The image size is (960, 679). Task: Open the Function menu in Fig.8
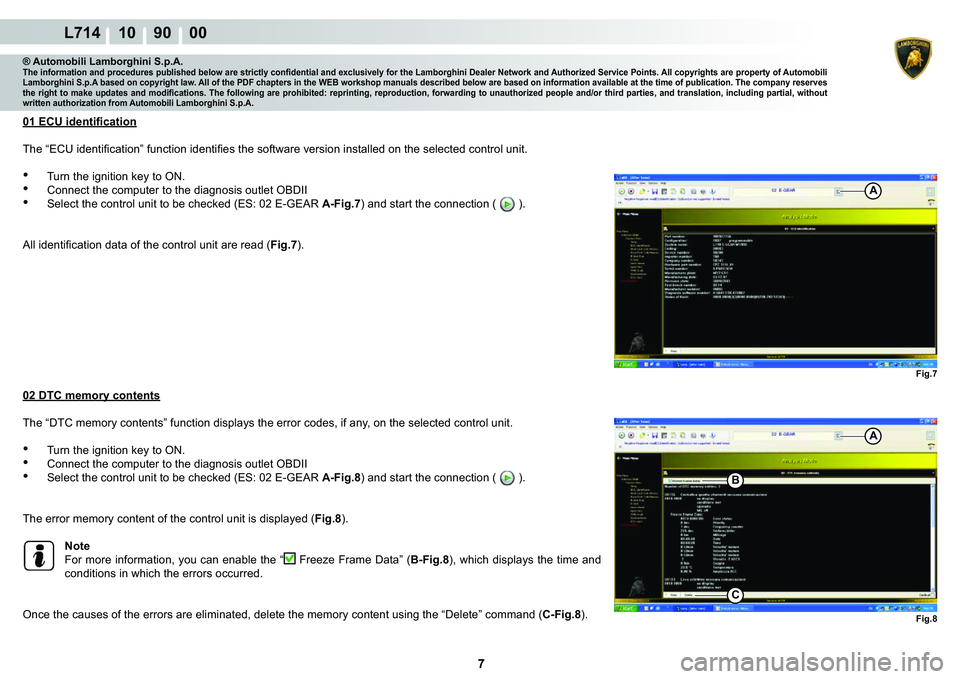click(632, 427)
